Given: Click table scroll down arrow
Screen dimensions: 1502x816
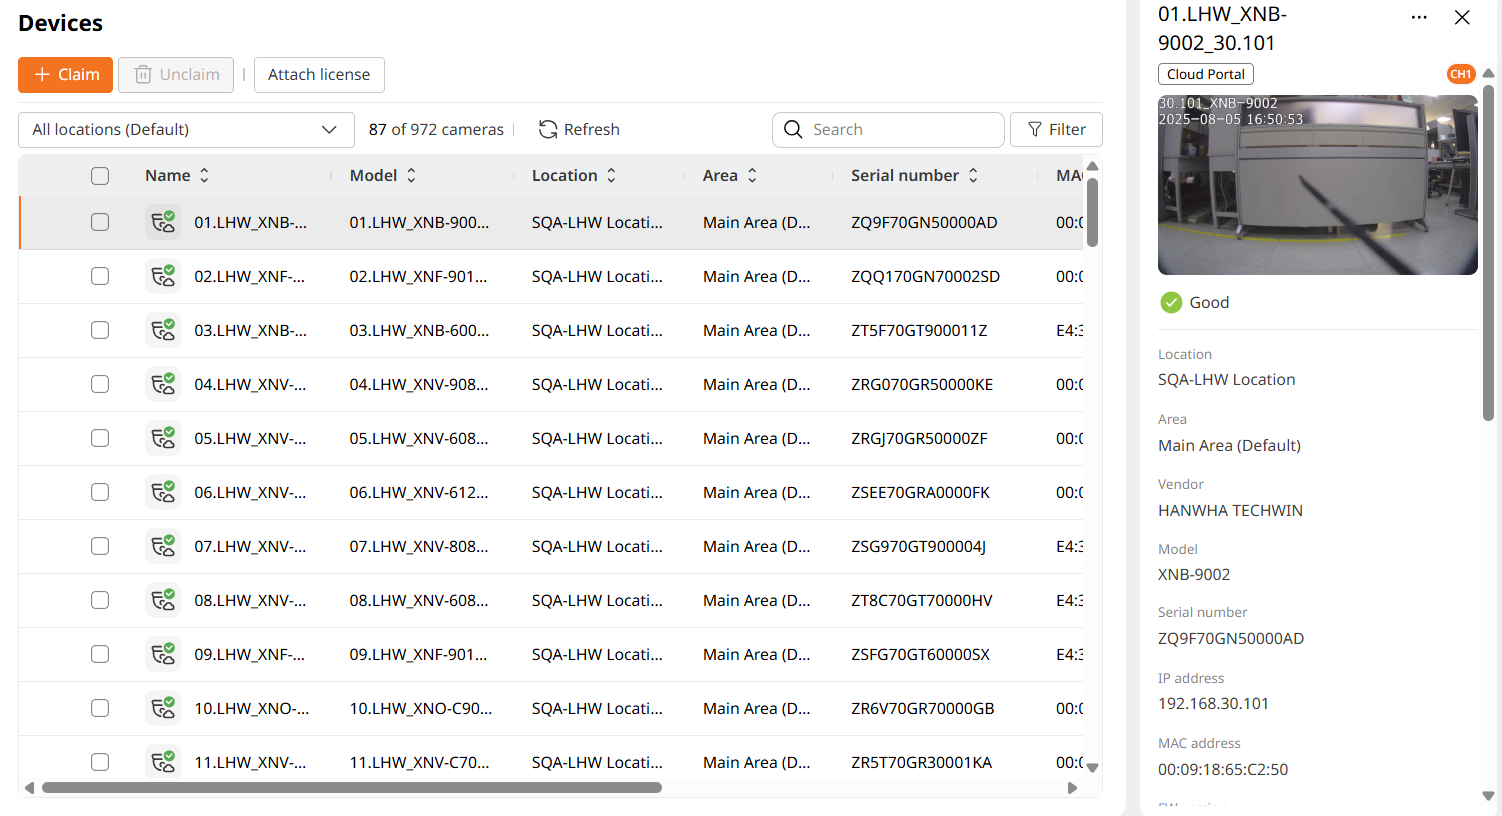Looking at the screenshot, I should (1093, 768).
